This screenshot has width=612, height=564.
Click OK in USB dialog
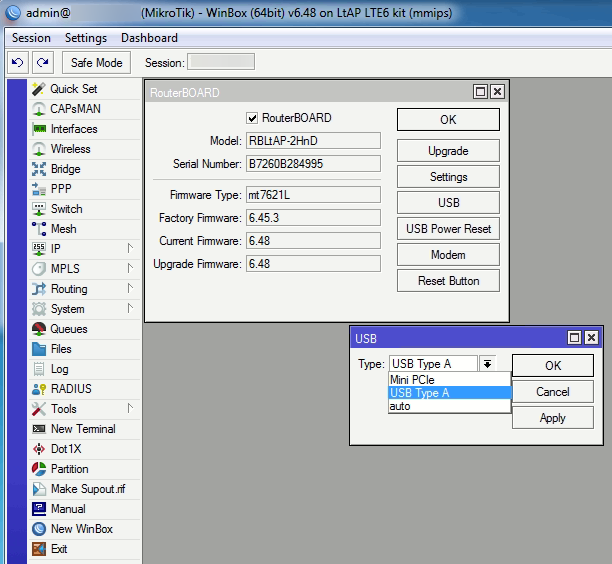[553, 366]
